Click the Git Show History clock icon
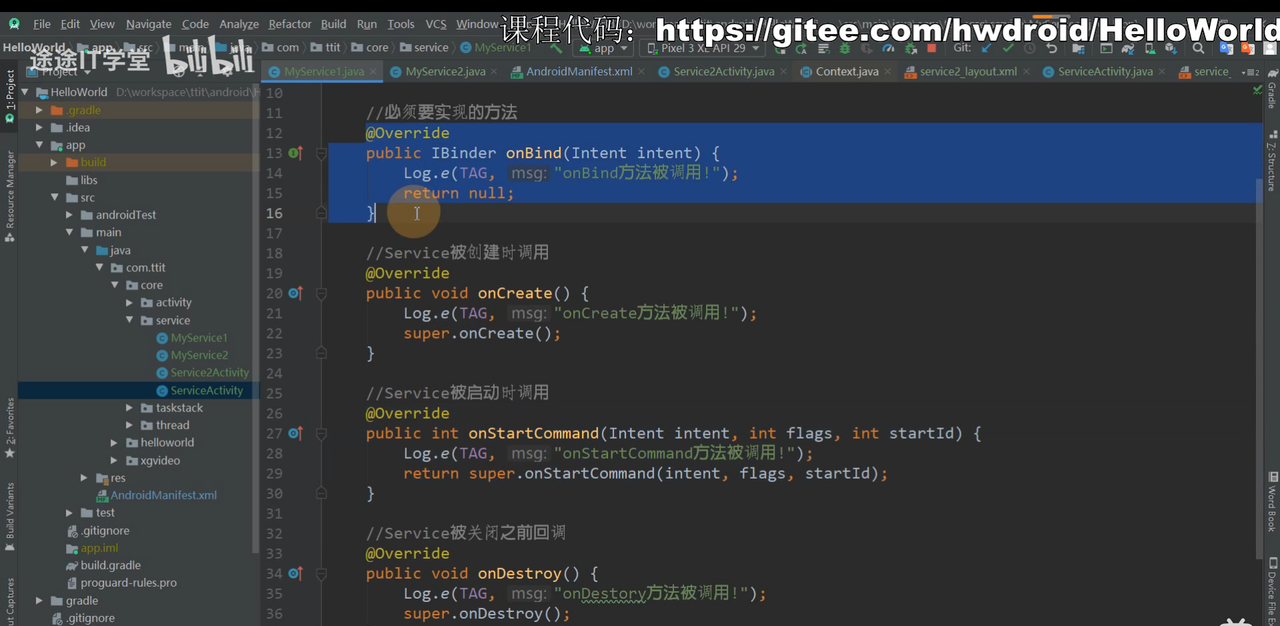This screenshot has width=1280, height=626. pos(1030,47)
